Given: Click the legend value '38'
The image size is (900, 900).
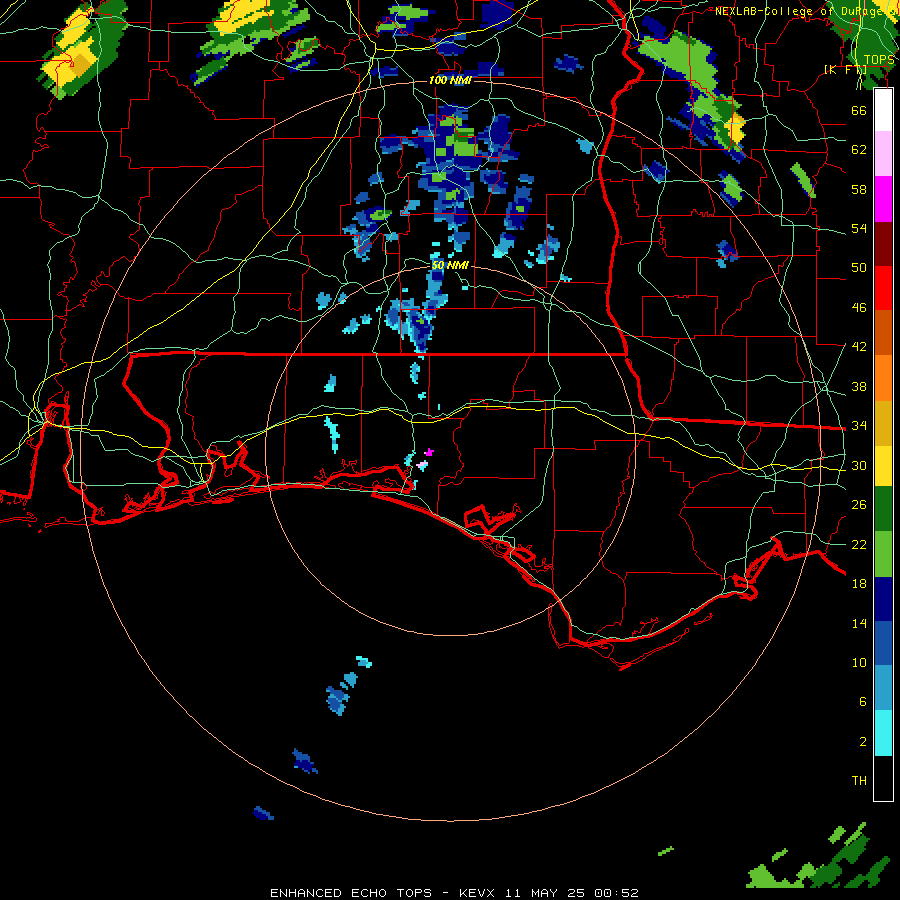Looking at the screenshot, I should coord(859,386).
